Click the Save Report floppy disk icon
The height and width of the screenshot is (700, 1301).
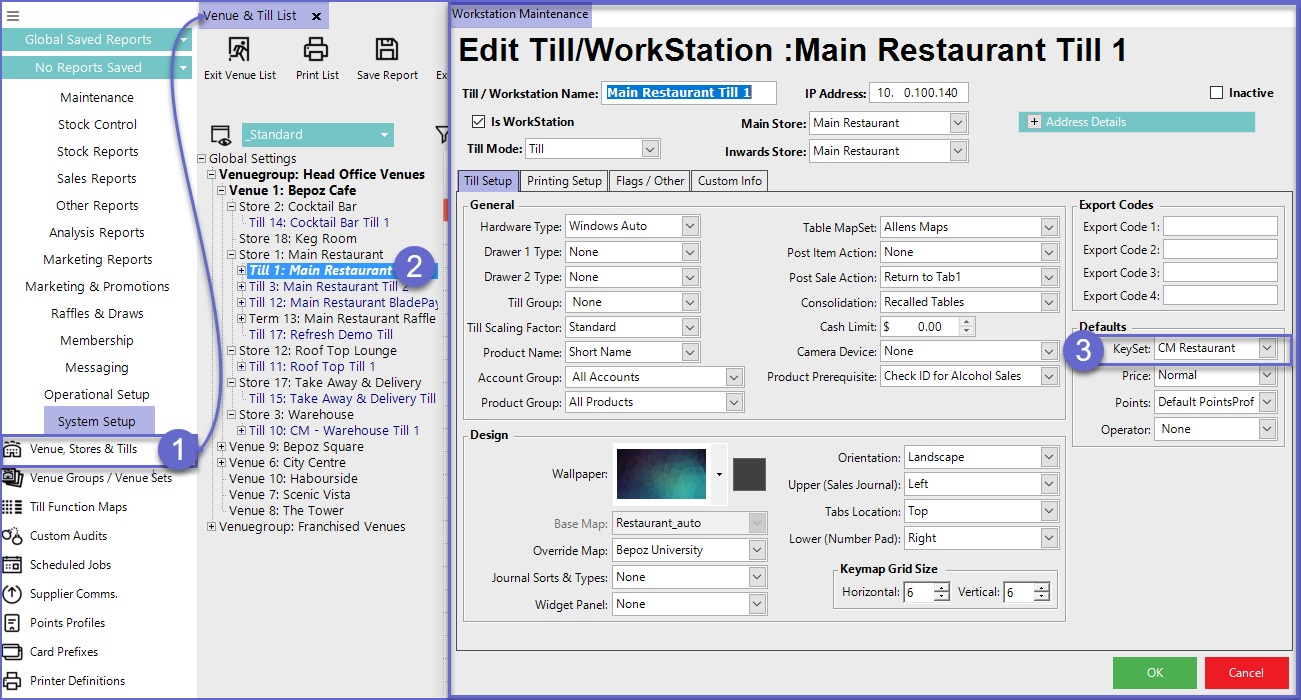click(387, 50)
